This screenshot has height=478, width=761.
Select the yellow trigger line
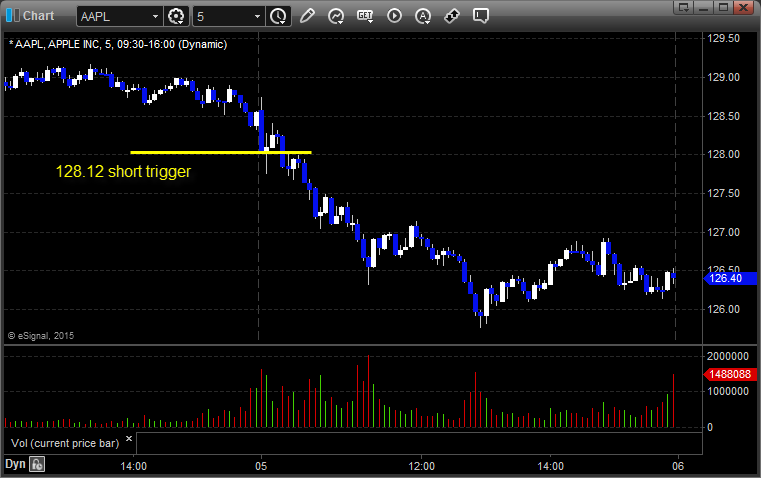coord(221,152)
